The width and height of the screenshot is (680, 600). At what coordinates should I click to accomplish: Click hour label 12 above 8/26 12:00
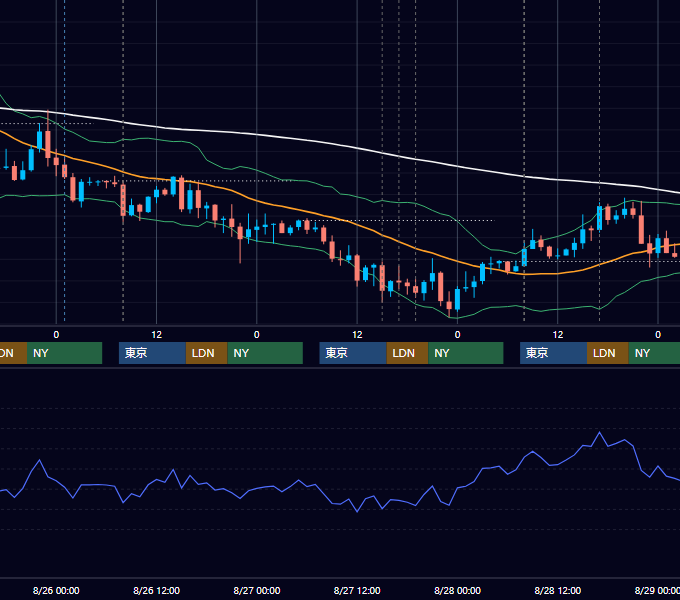pyautogui.click(x=157, y=335)
